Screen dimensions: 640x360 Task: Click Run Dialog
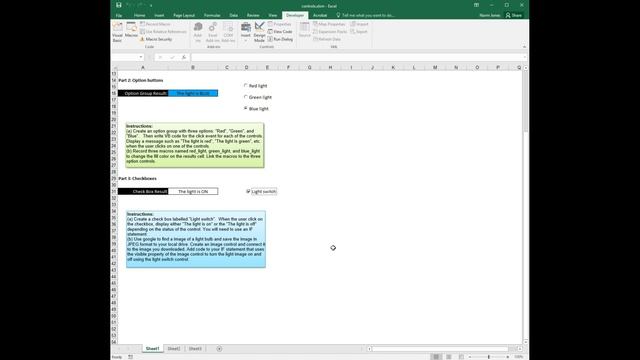280,39
